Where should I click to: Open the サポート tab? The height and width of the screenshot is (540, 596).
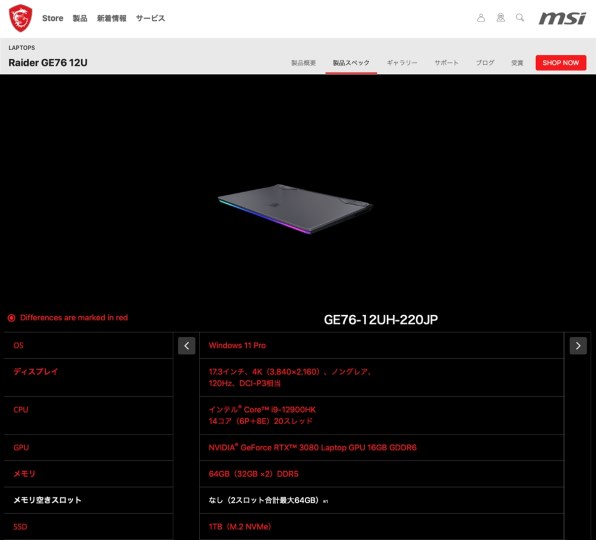point(446,63)
